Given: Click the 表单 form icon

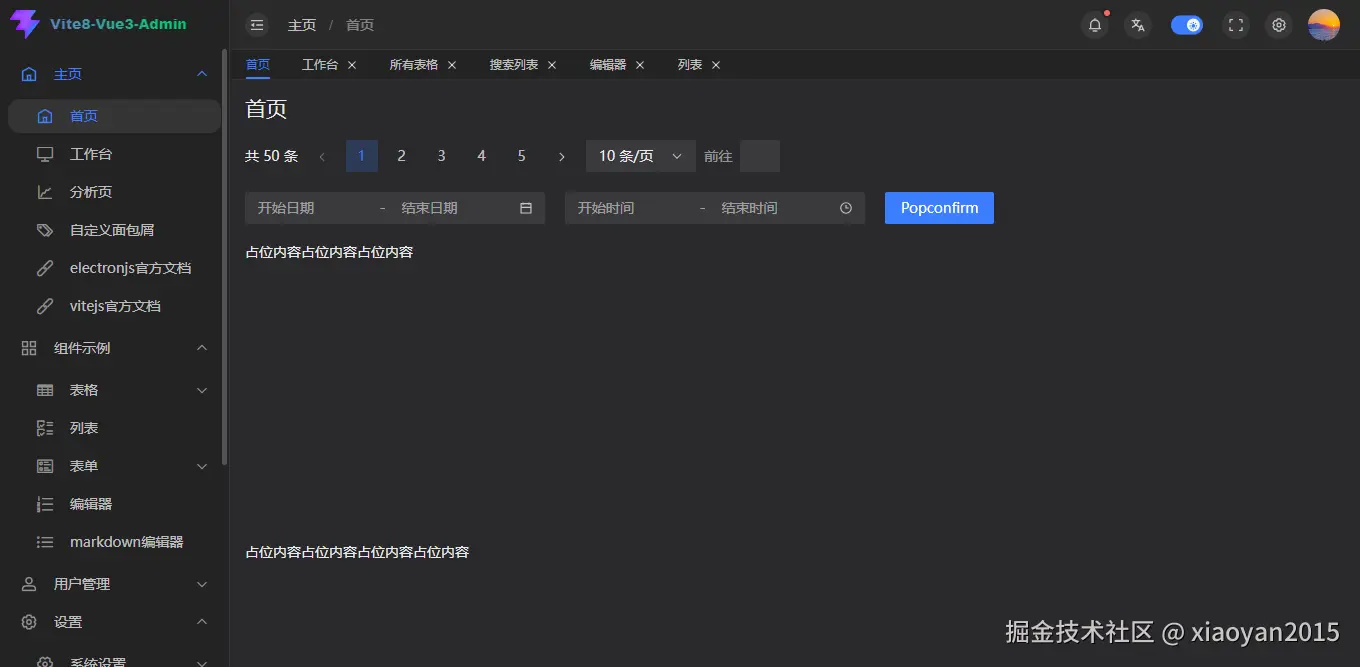Looking at the screenshot, I should pos(44,466).
